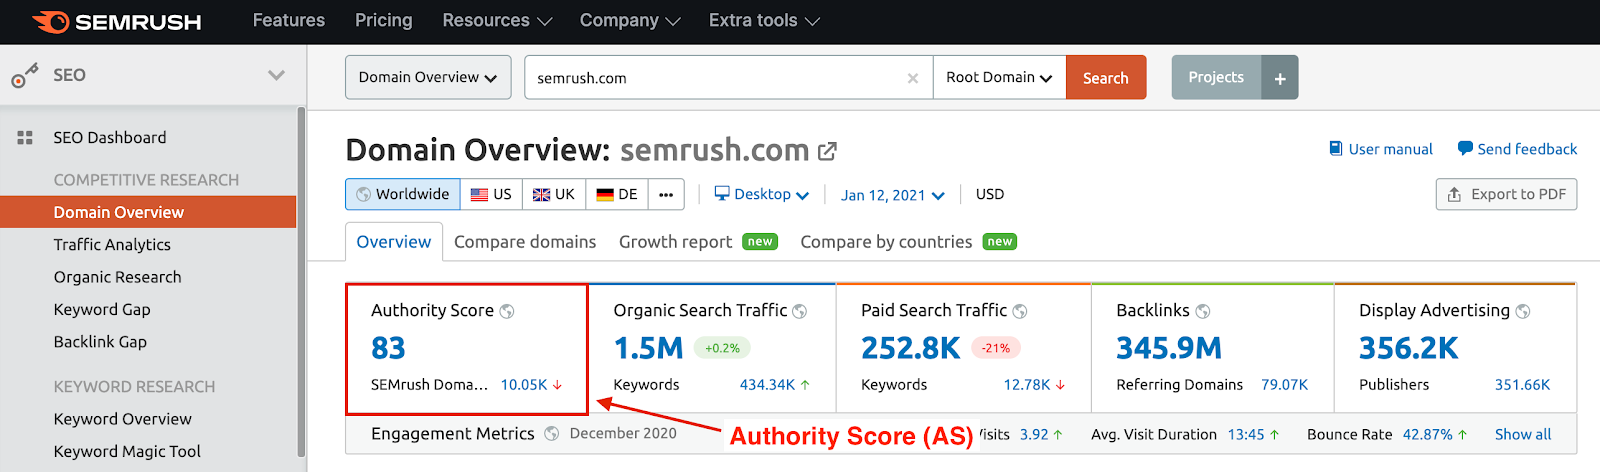Click globe icon beside Engagement Metrics
Screen dimensions: 1600x472
552,434
